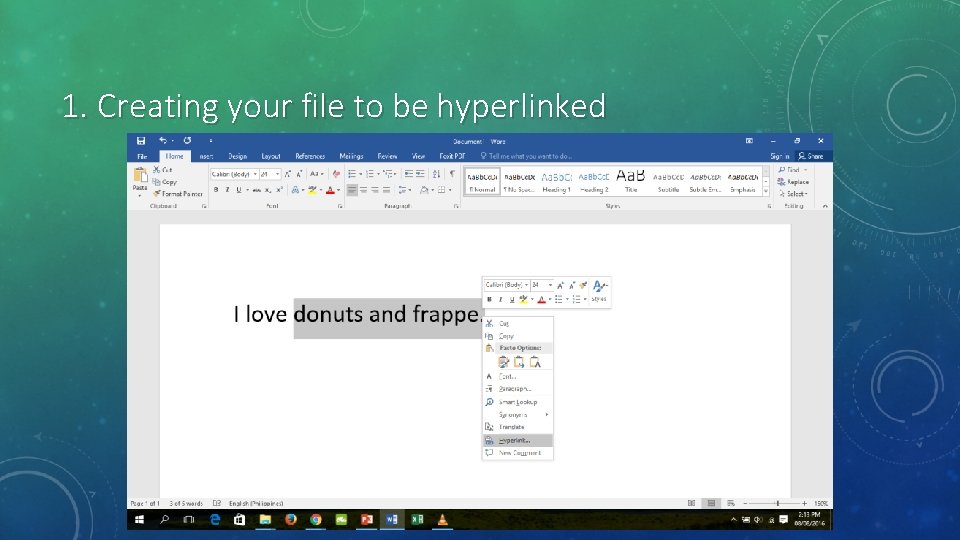Image resolution: width=960 pixels, height=540 pixels.
Task: Toggle Justify alignment in the ribbon
Action: tap(386, 190)
